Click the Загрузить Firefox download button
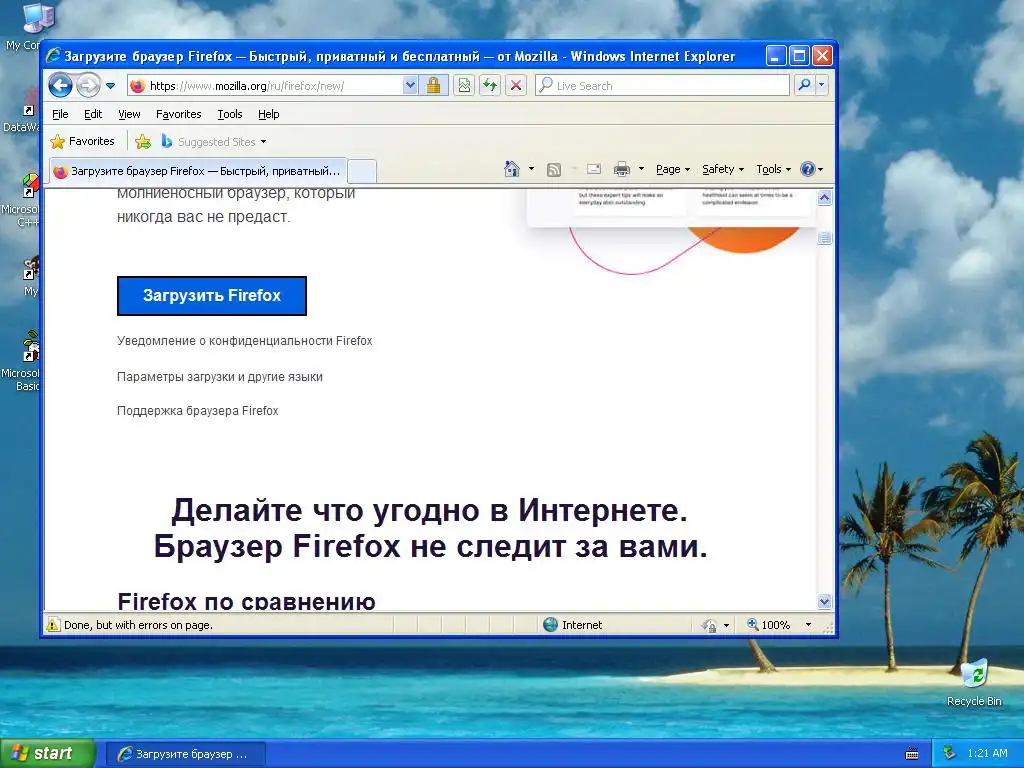The image size is (1024, 768). coord(212,296)
